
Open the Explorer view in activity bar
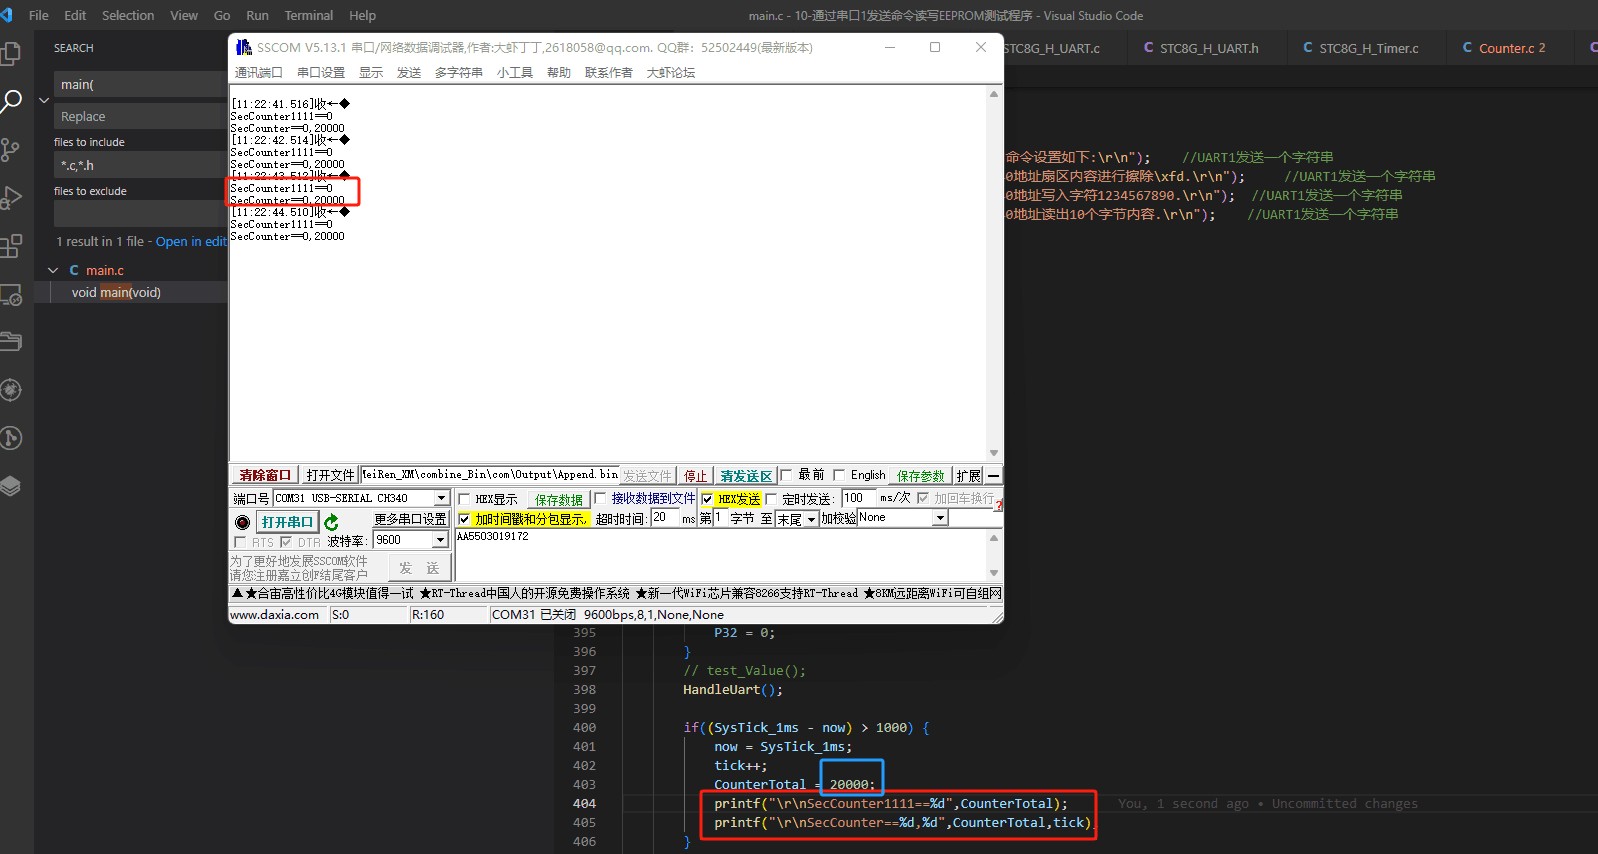pyautogui.click(x=11, y=53)
